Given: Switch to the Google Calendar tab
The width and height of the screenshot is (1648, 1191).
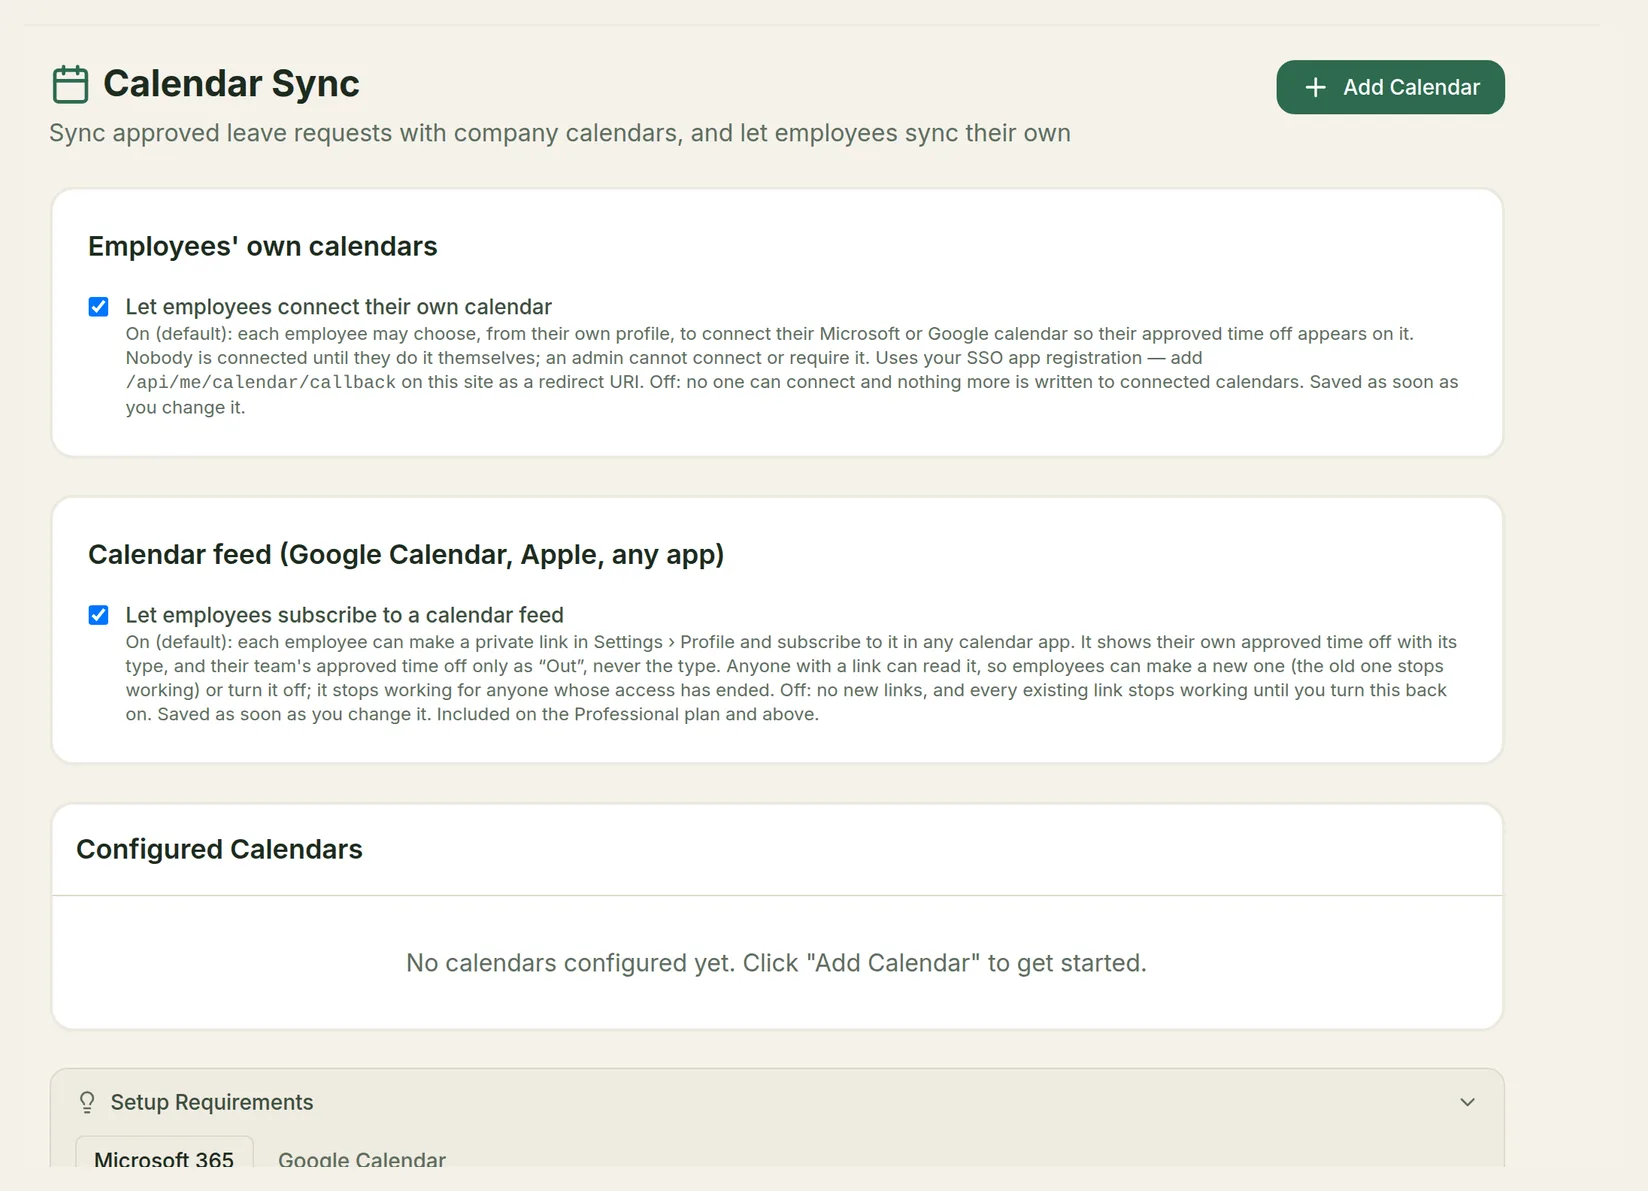Looking at the screenshot, I should pyautogui.click(x=362, y=1159).
